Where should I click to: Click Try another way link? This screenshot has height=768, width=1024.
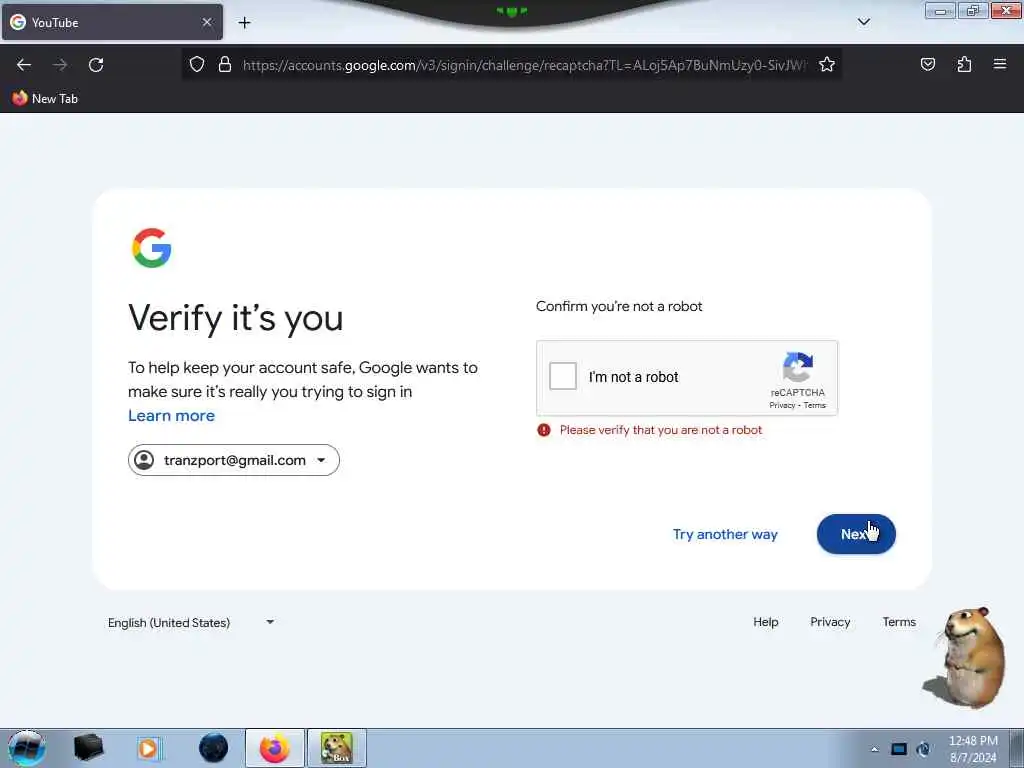[x=725, y=534]
